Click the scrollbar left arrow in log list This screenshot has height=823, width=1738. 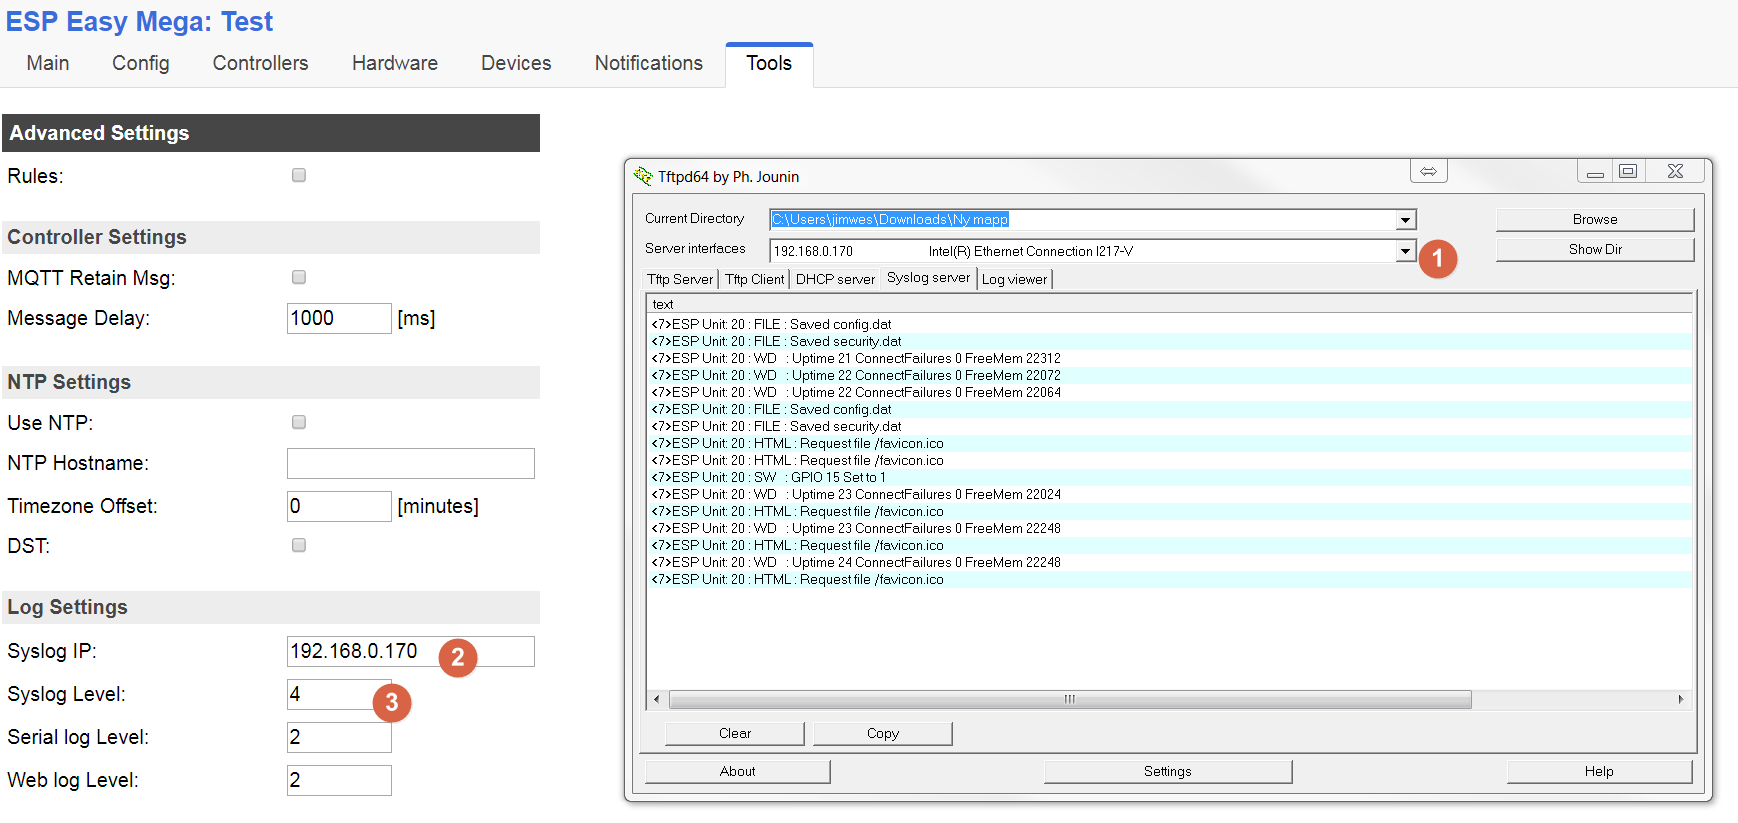pyautogui.click(x=656, y=699)
